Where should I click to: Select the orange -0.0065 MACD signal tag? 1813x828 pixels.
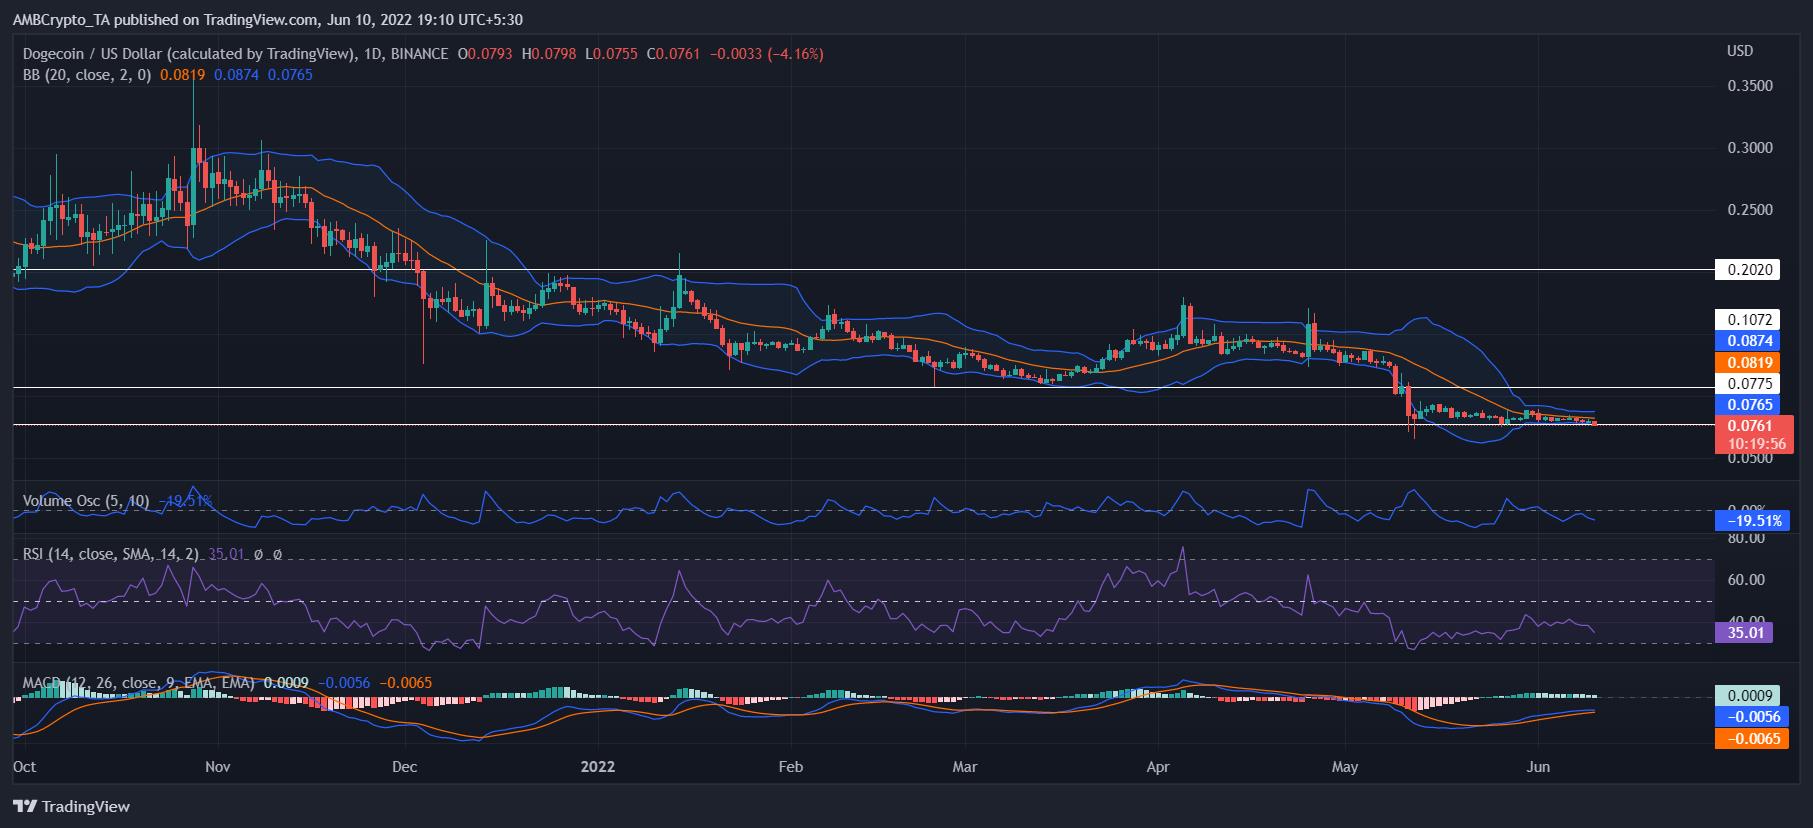[1750, 739]
